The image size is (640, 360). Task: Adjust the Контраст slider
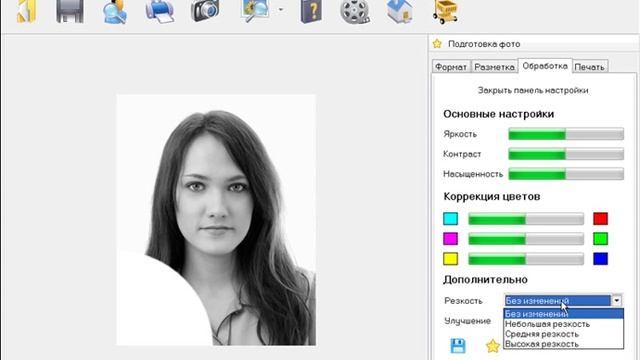[x=566, y=154]
